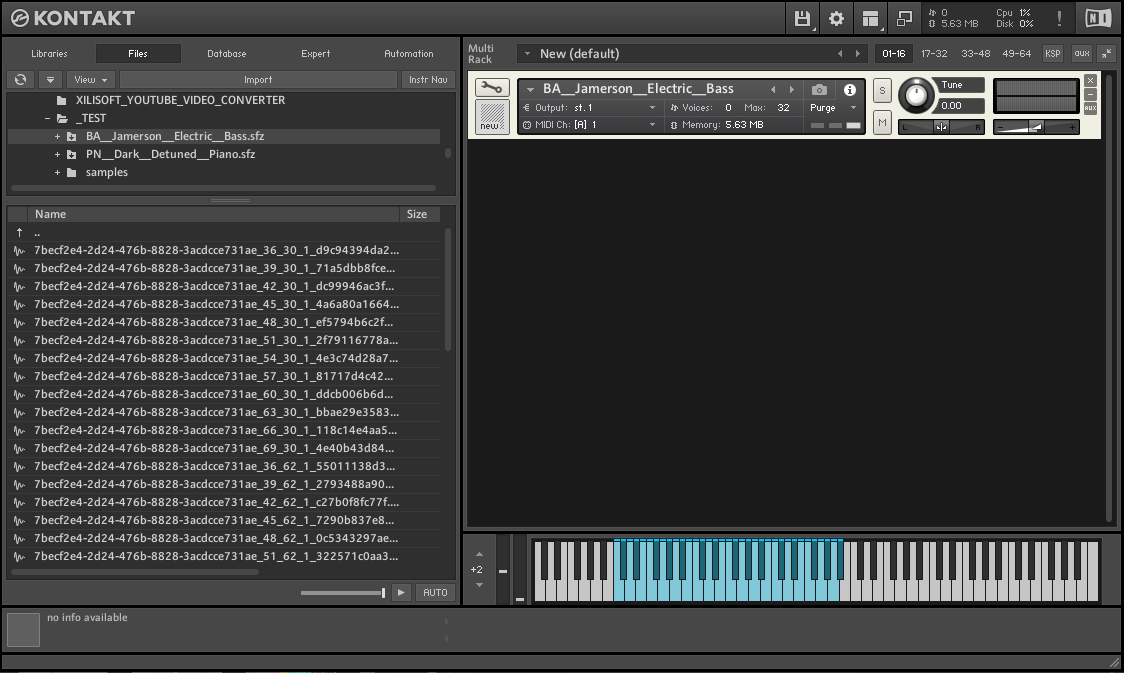Image resolution: width=1124 pixels, height=673 pixels.
Task: Adjust preview volume slider
Action: pos(343,593)
